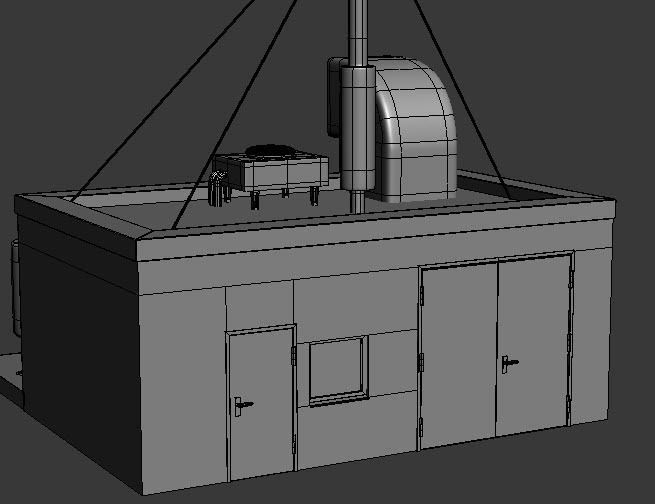
Task: Select the cylinder tank on the left wall
Action: pos(15,287)
